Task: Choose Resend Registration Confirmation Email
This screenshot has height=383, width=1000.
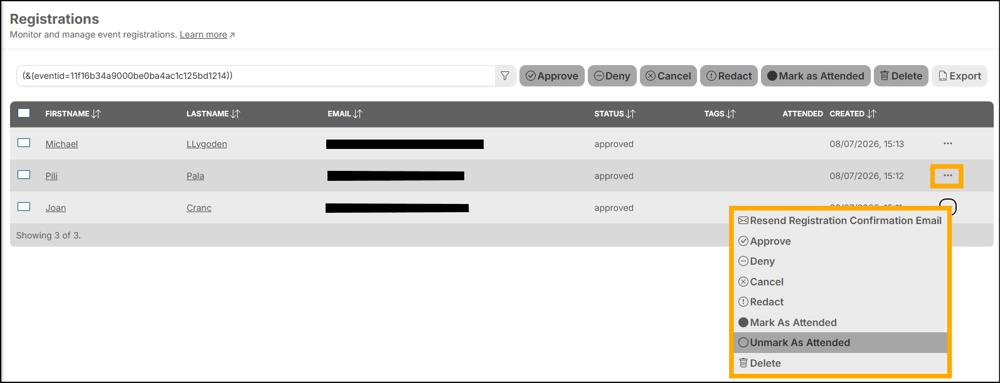Action: 840,221
